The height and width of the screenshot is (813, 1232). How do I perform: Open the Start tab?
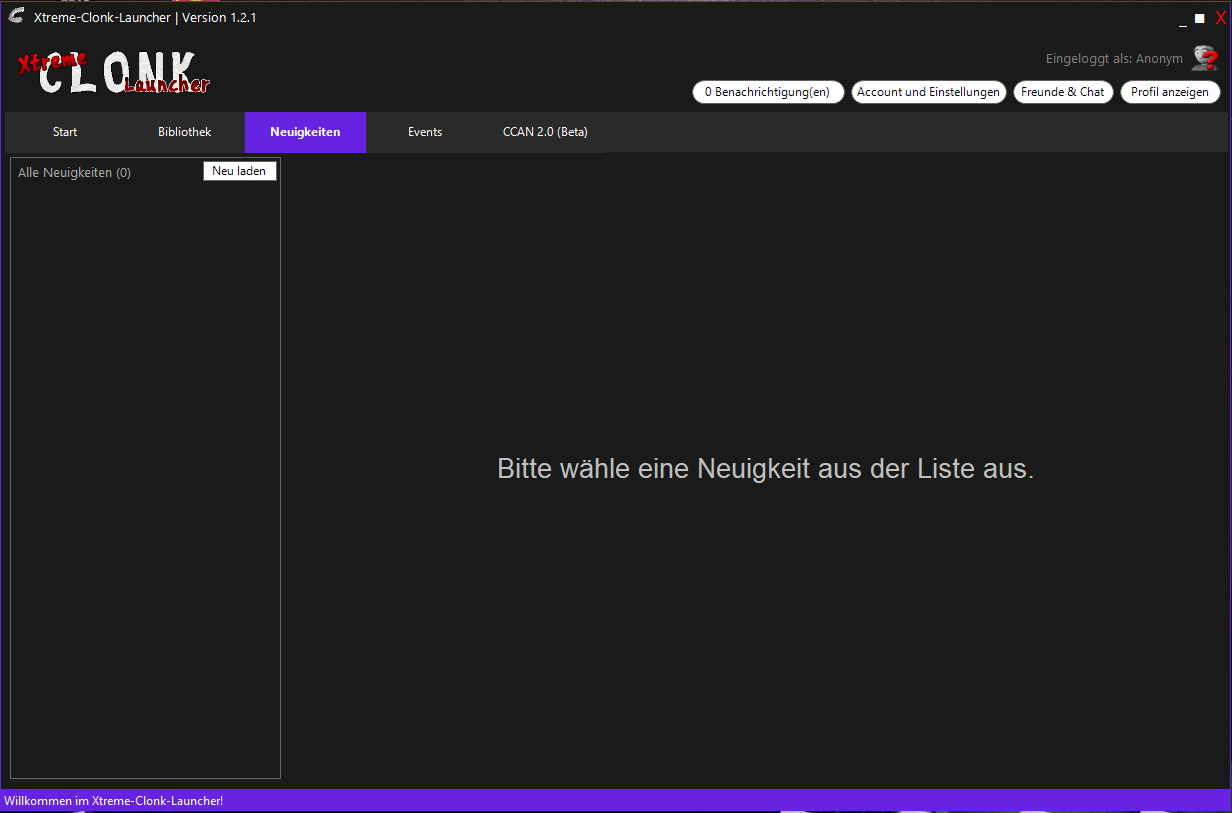[65, 132]
